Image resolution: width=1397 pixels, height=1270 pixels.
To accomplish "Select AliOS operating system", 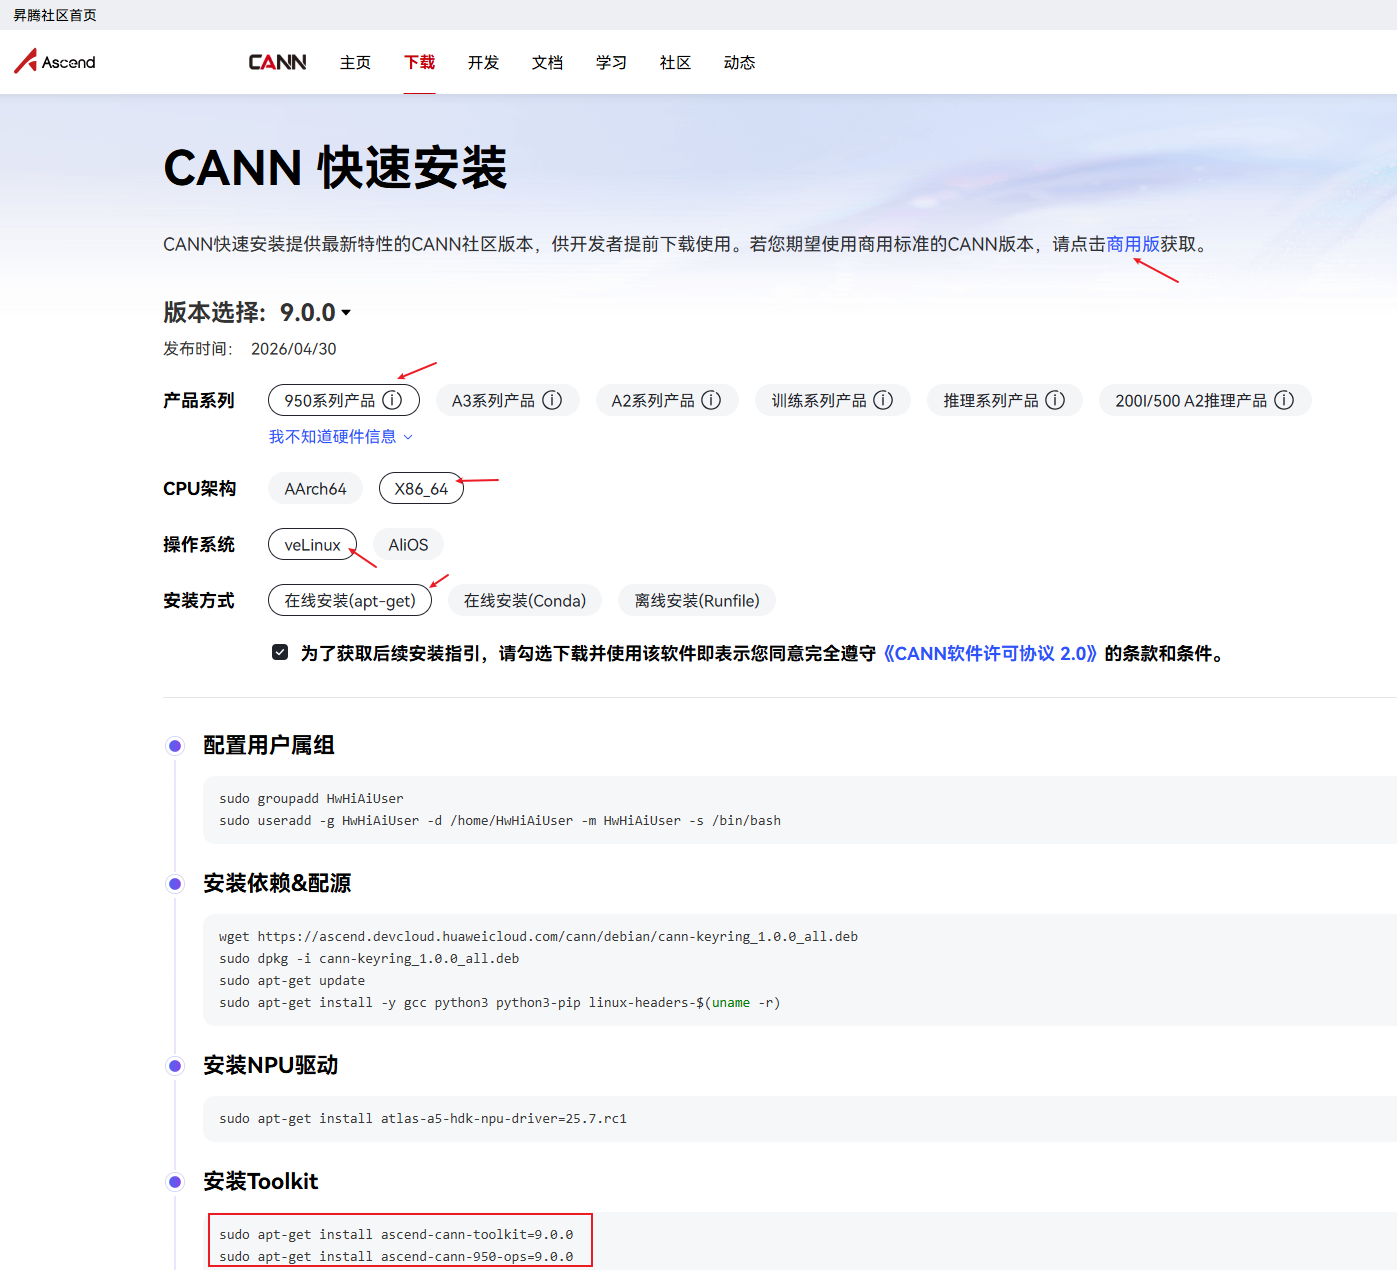I will tap(408, 544).
